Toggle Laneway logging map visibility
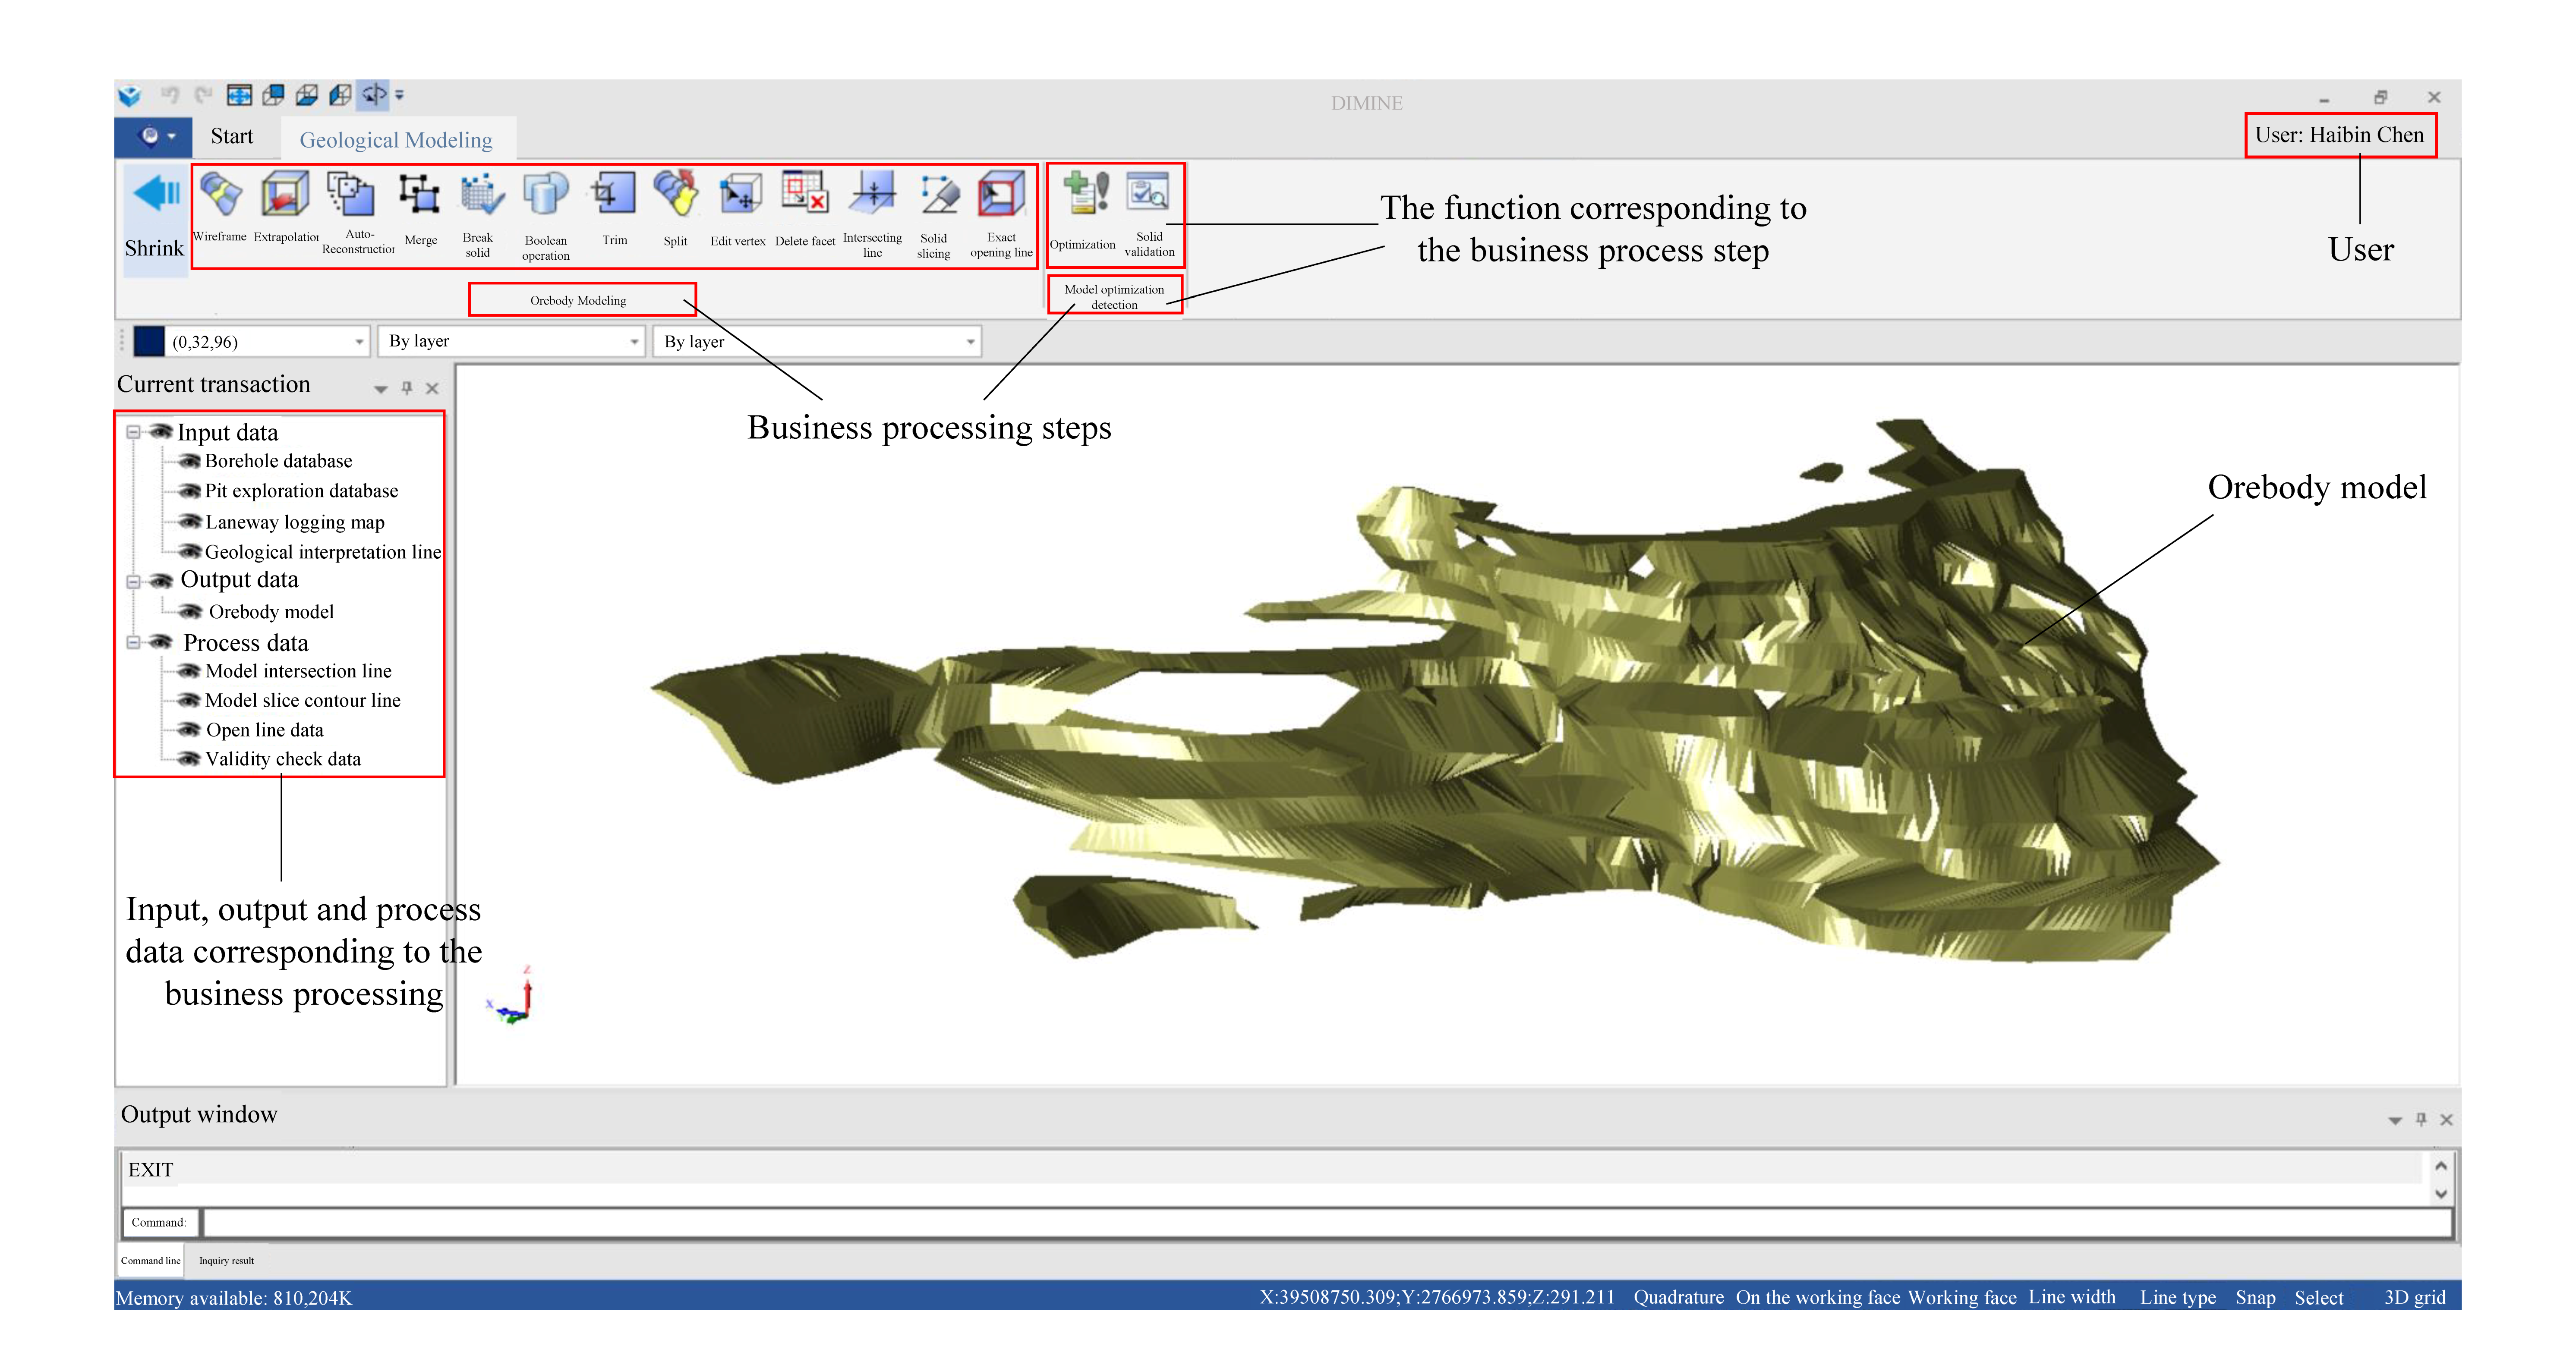Viewport: 2576px width, 1359px height. point(189,522)
